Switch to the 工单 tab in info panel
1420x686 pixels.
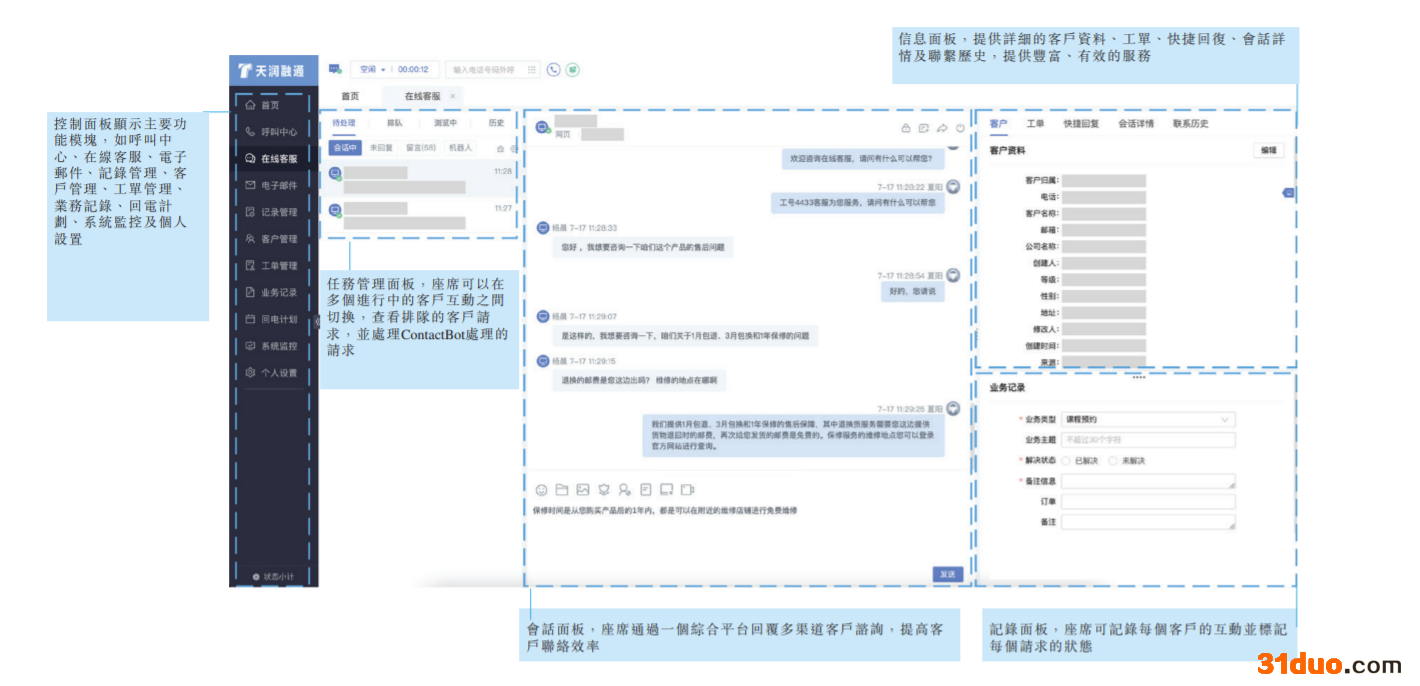(1035, 124)
